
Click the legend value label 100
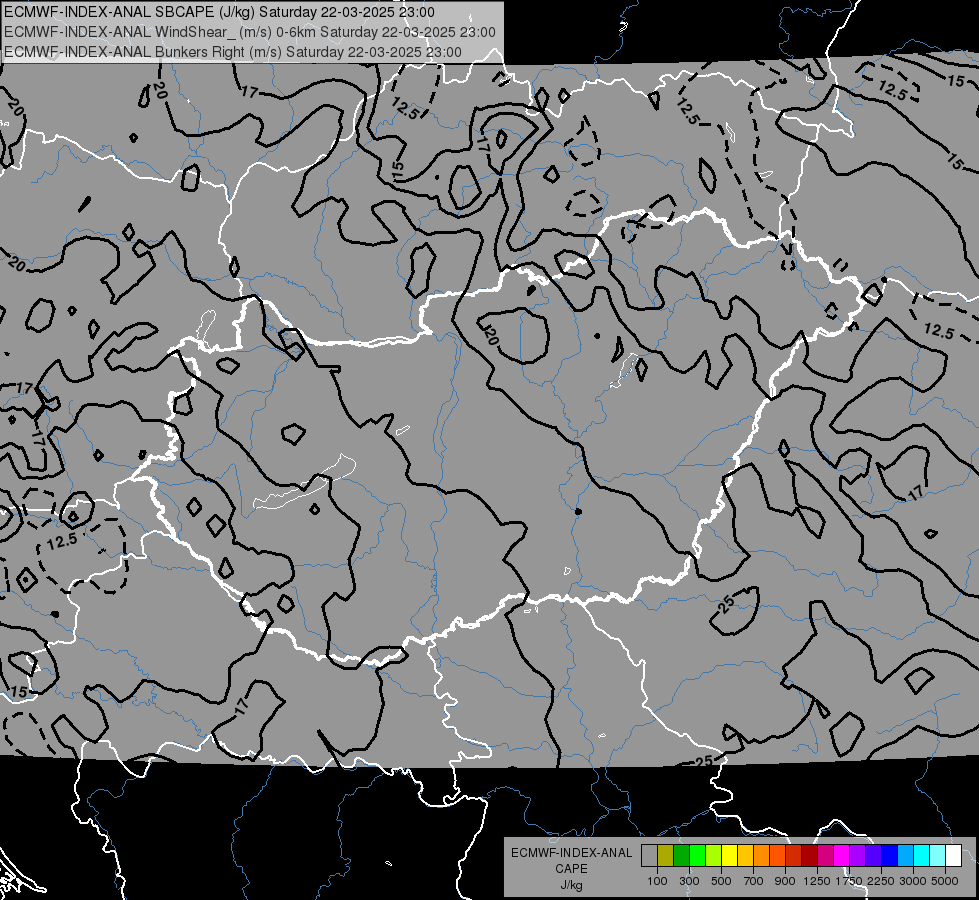tap(657, 881)
